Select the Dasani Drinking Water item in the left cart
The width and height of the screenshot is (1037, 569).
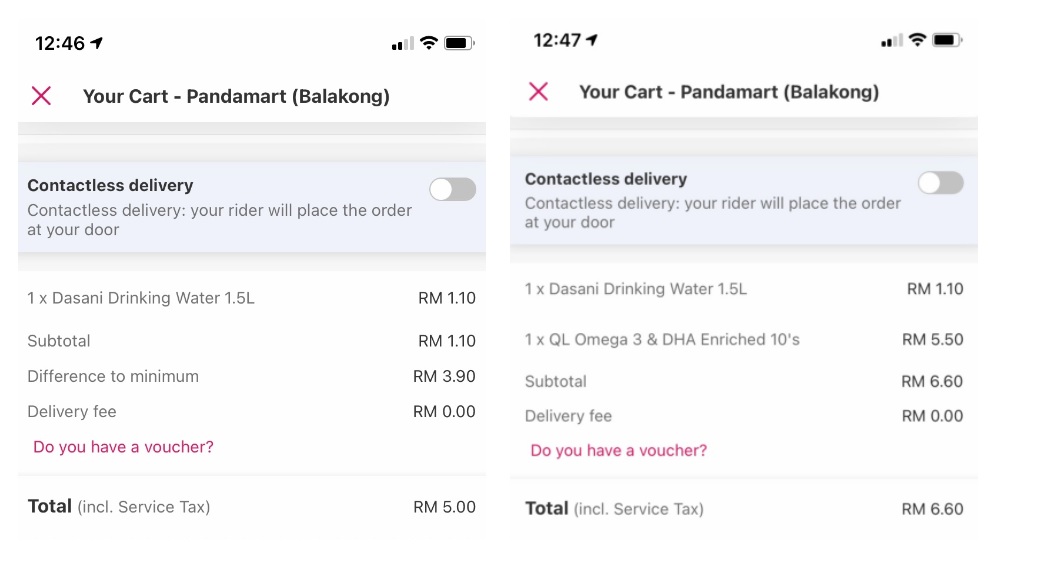coord(141,298)
